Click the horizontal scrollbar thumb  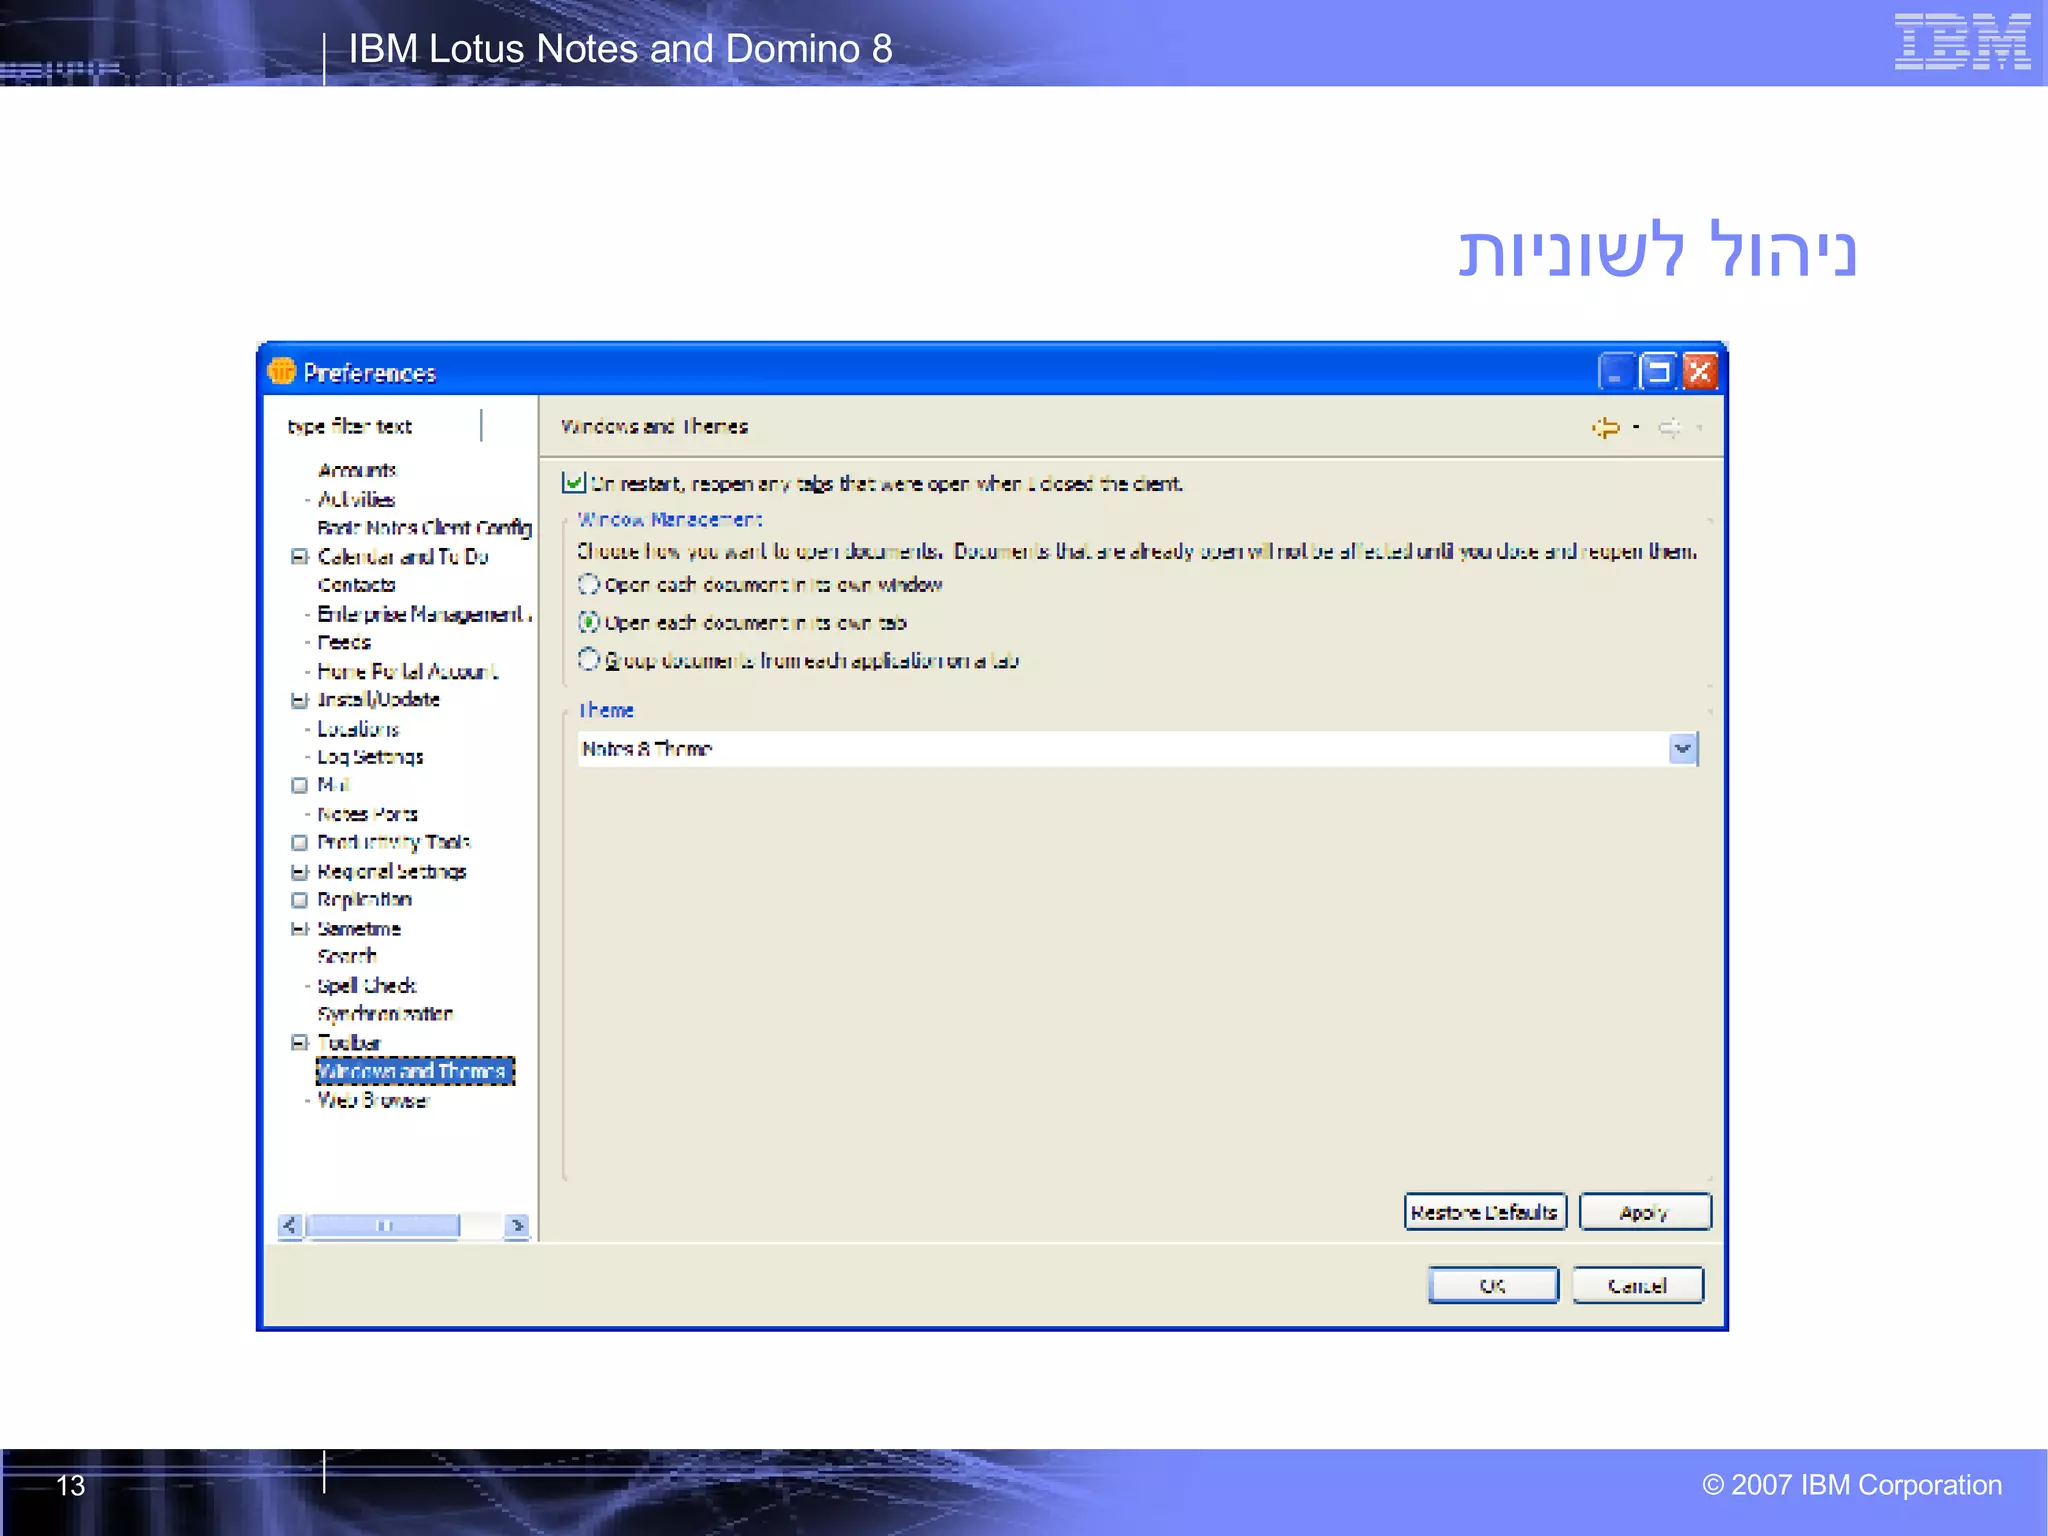click(x=384, y=1225)
